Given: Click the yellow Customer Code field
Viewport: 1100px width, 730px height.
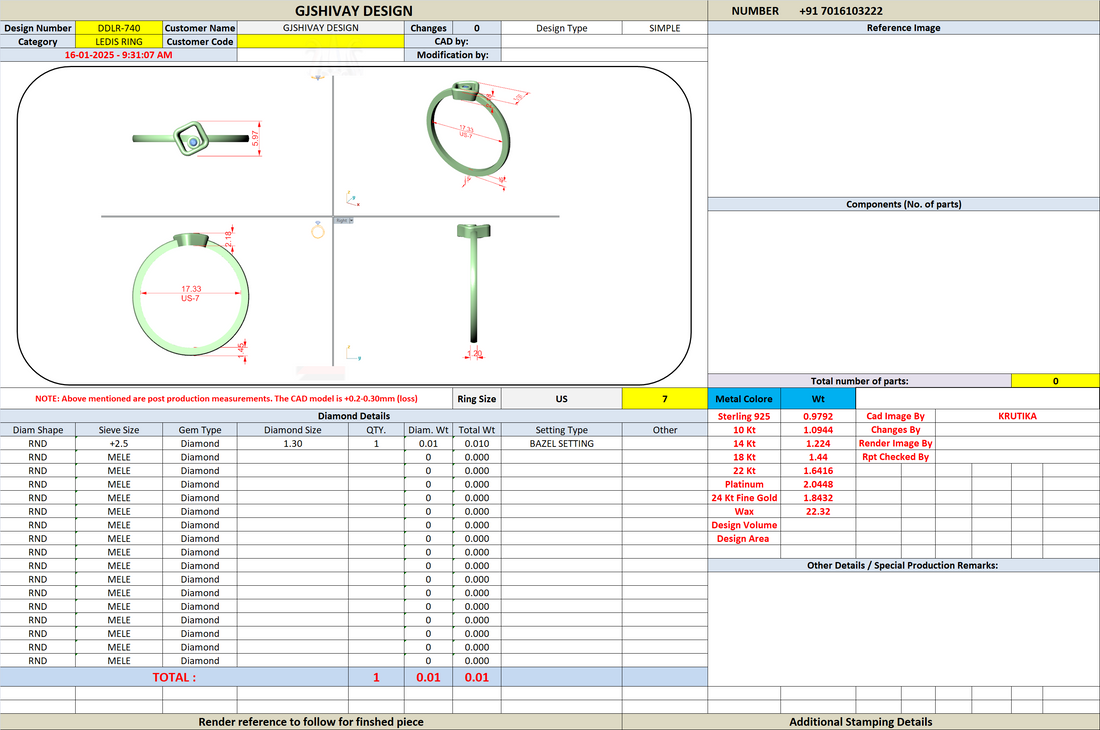Looking at the screenshot, I should pyautogui.click(x=321, y=41).
